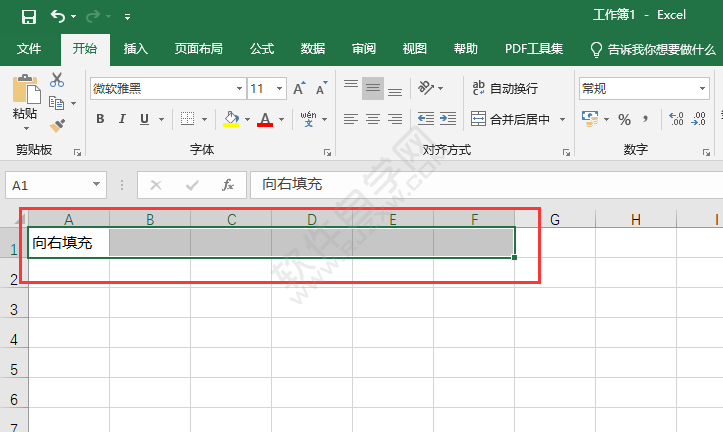Open the Customize Quick Access Toolbar arrow
Screen dimensions: 723x432
click(127, 17)
